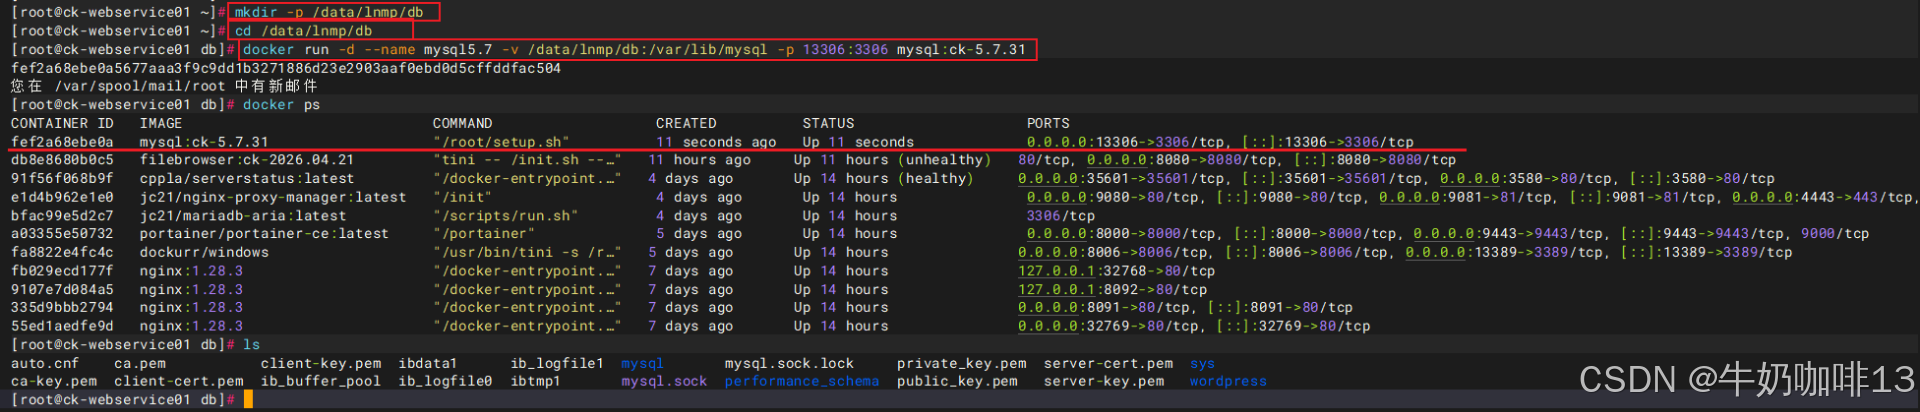Screen dimensions: 1920x412
Task: Click the COMMAND column header
Action: [462, 123]
